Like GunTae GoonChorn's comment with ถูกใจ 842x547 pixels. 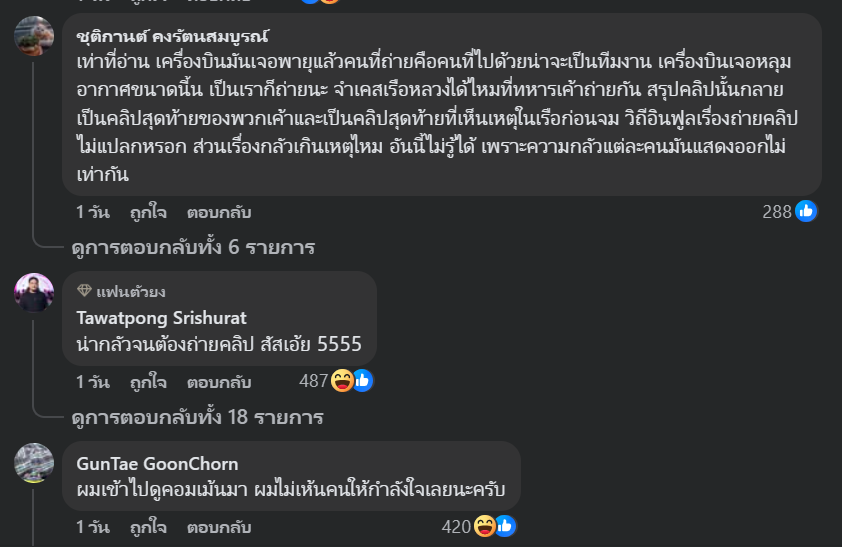pos(148,527)
